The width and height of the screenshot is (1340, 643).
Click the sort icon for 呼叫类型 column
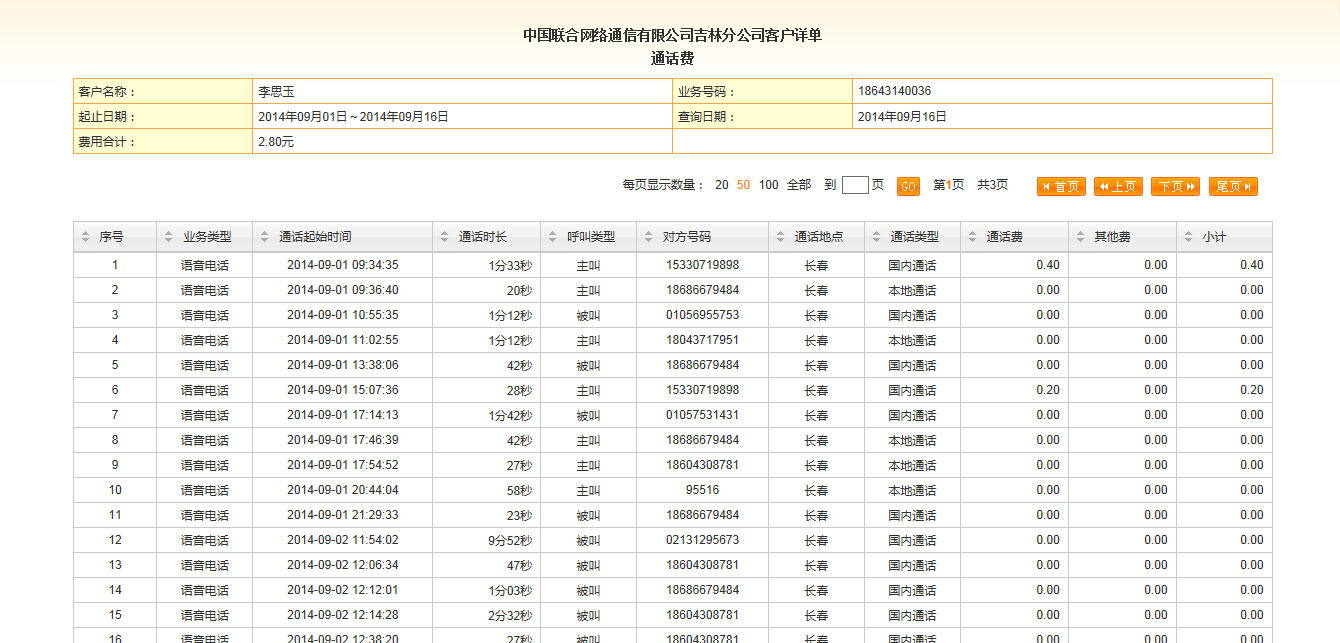(552, 237)
